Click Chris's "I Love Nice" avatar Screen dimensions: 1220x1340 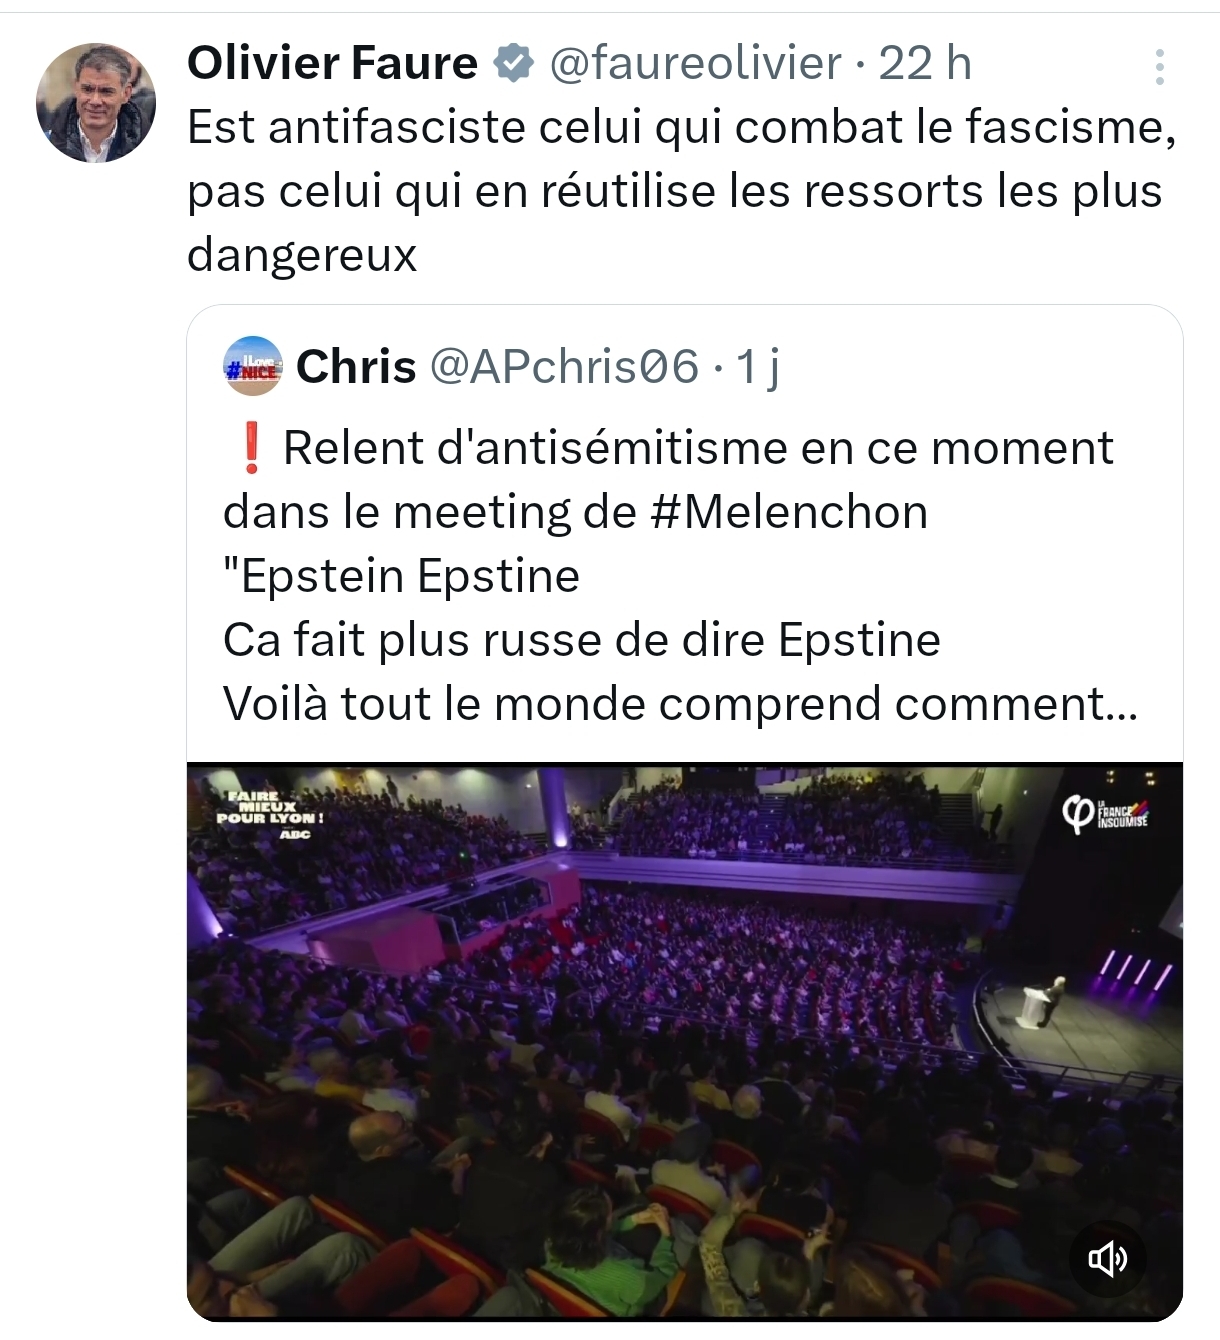click(253, 366)
